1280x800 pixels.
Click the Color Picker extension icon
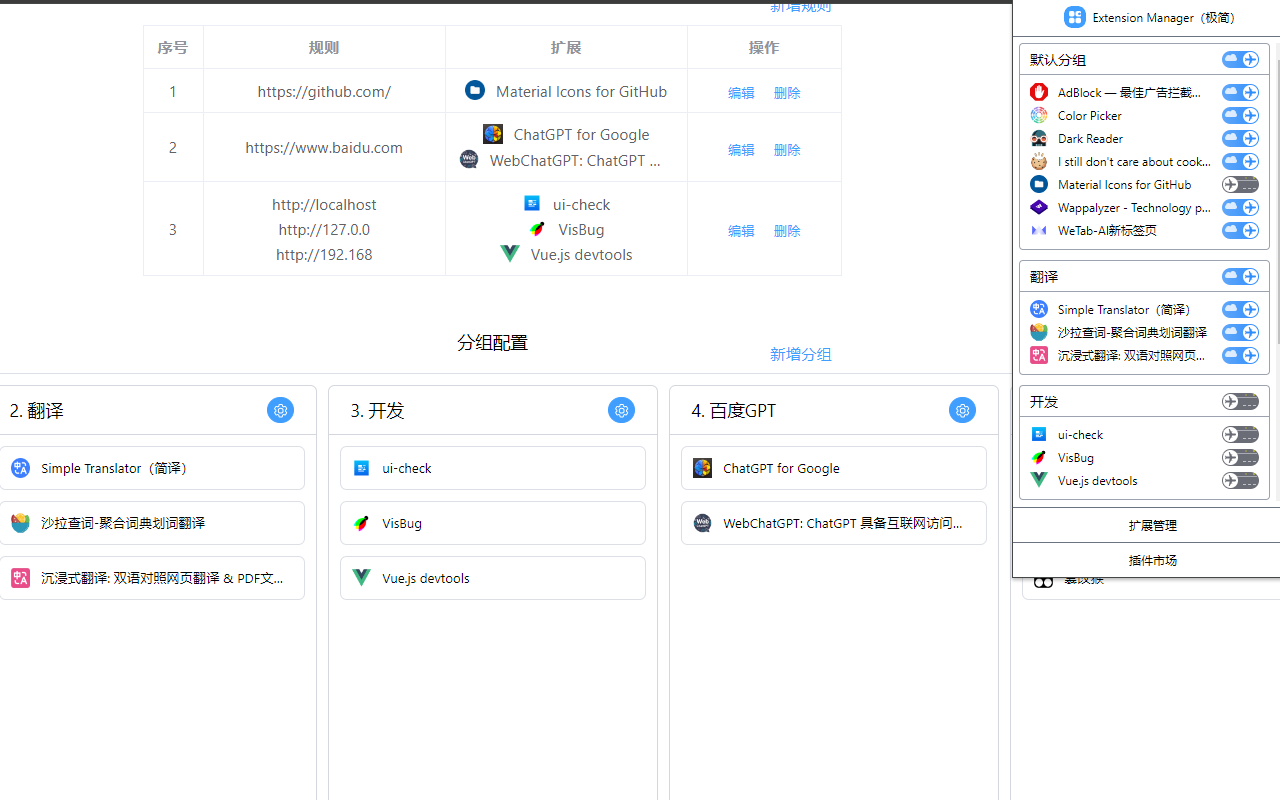coord(1039,115)
